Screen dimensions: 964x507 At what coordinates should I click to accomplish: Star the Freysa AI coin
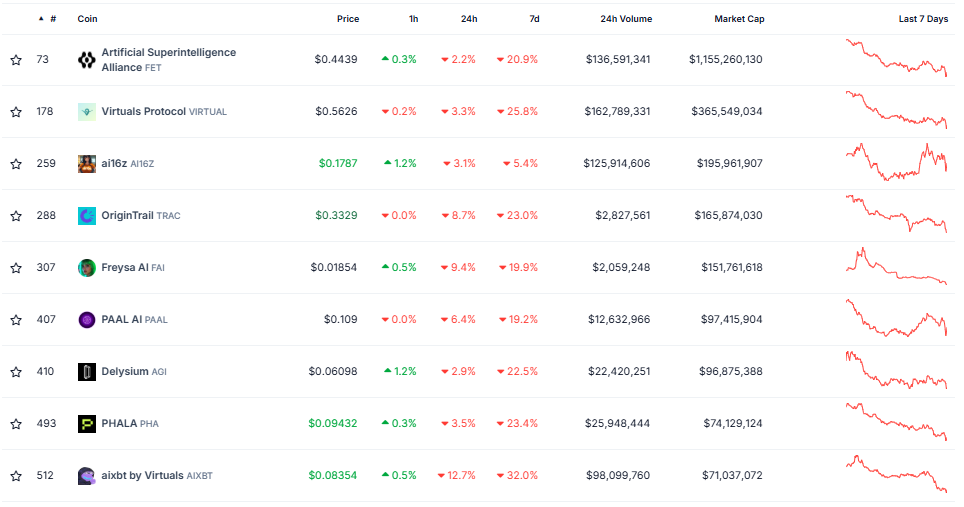click(x=16, y=268)
